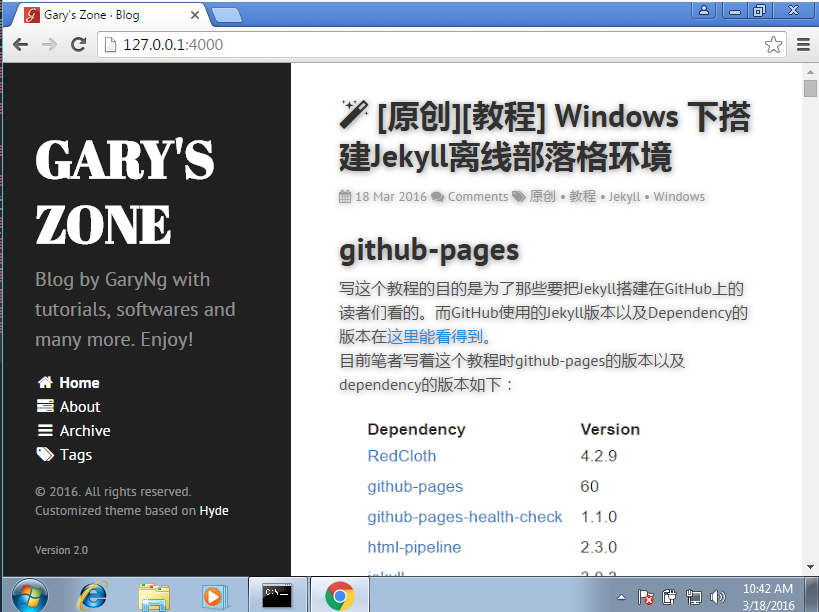Viewport: 819px width, 612px height.
Task: Select the Gary's Zone · Blog tab
Action: pos(107,15)
